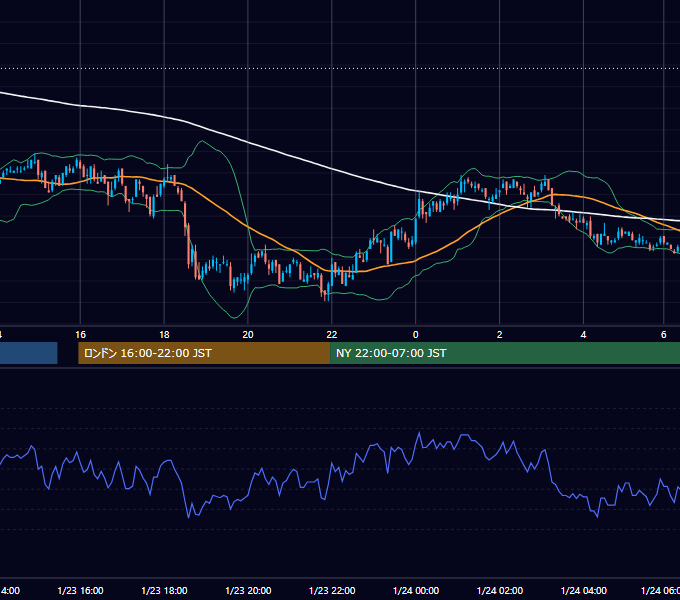Click the London 16:00-22:00 JST session bar

(x=204, y=353)
